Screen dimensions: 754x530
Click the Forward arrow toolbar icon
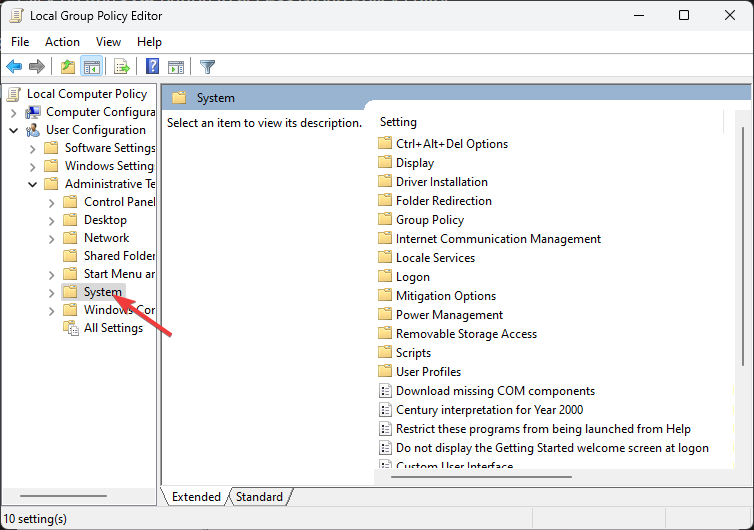tap(37, 66)
